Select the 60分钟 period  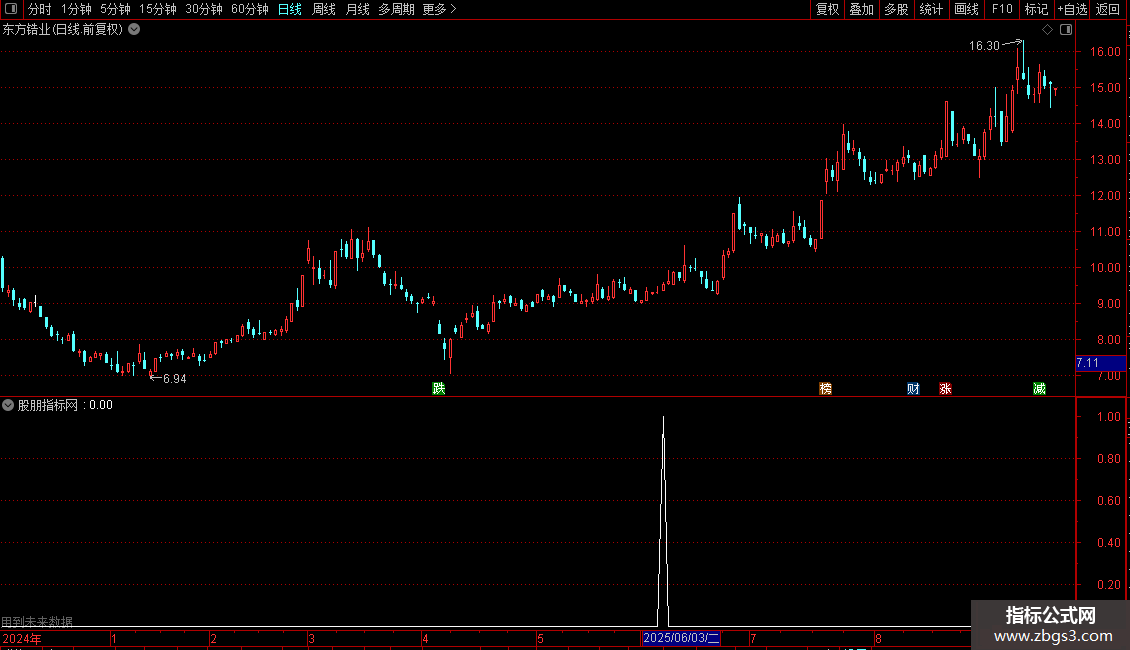(249, 9)
